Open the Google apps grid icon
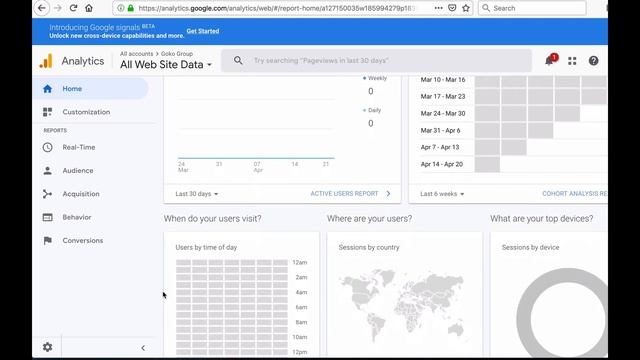This screenshot has height=360, width=640. coord(572,61)
